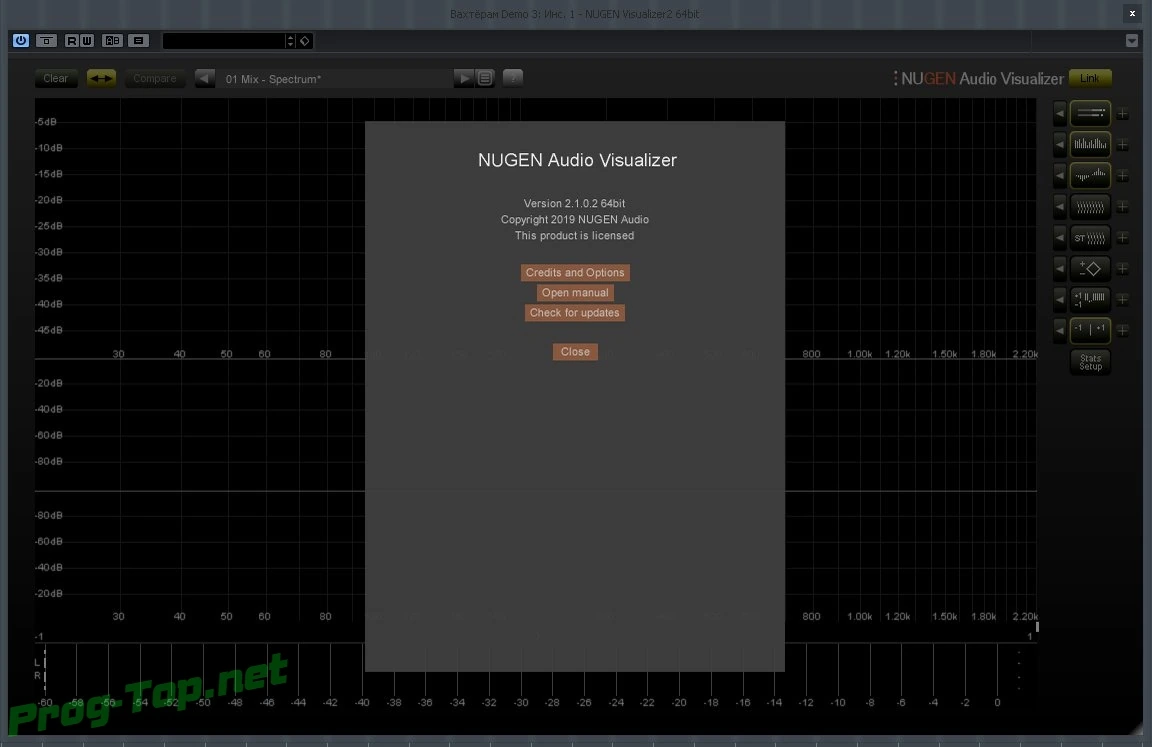Click the diamond preset browser icon
1152x747 pixels.
pyautogui.click(x=305, y=40)
